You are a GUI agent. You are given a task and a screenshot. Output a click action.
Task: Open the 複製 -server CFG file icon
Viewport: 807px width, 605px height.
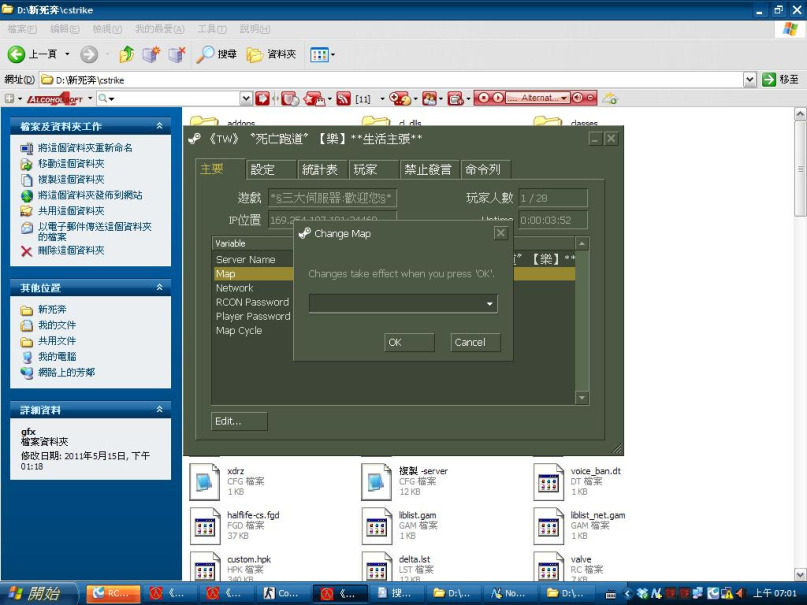376,482
